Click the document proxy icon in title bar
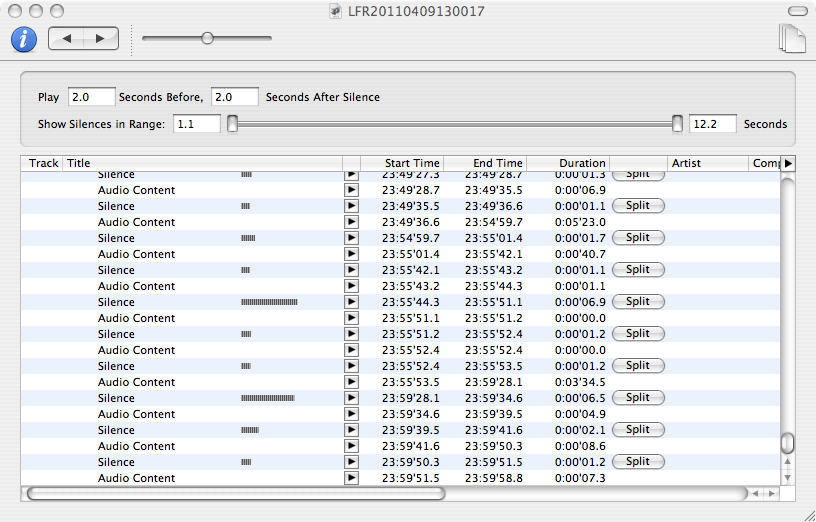The width and height of the screenshot is (816, 522). [336, 11]
